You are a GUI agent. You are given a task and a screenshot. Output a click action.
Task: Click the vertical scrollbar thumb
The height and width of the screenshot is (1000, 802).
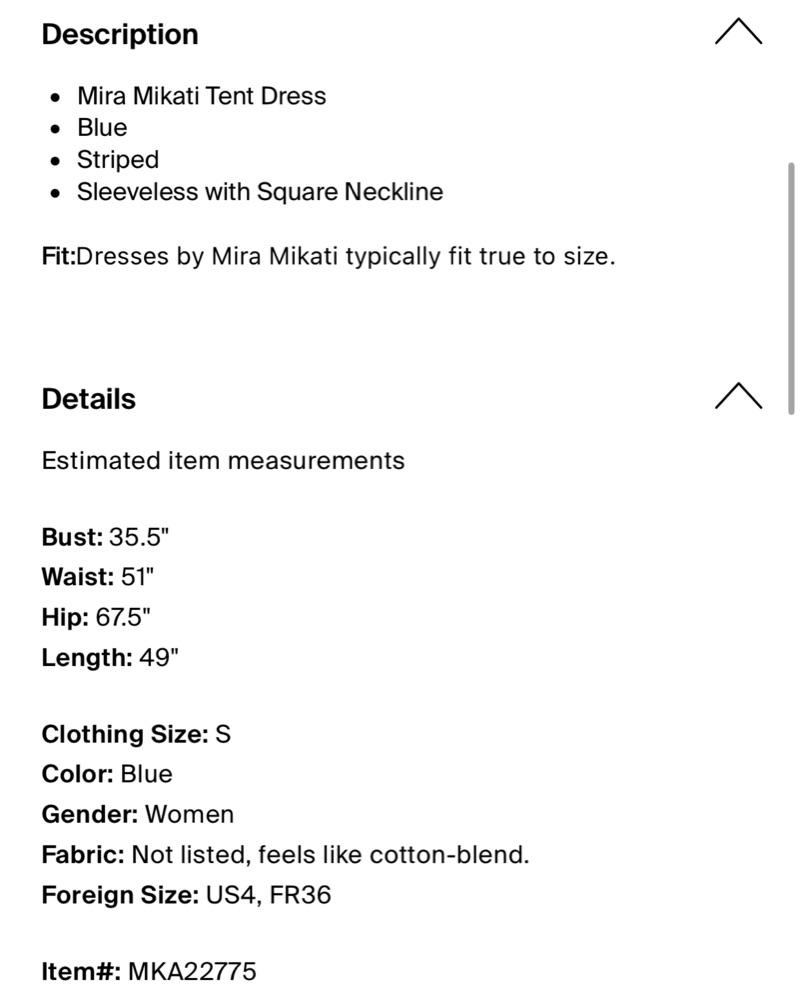tap(791, 288)
